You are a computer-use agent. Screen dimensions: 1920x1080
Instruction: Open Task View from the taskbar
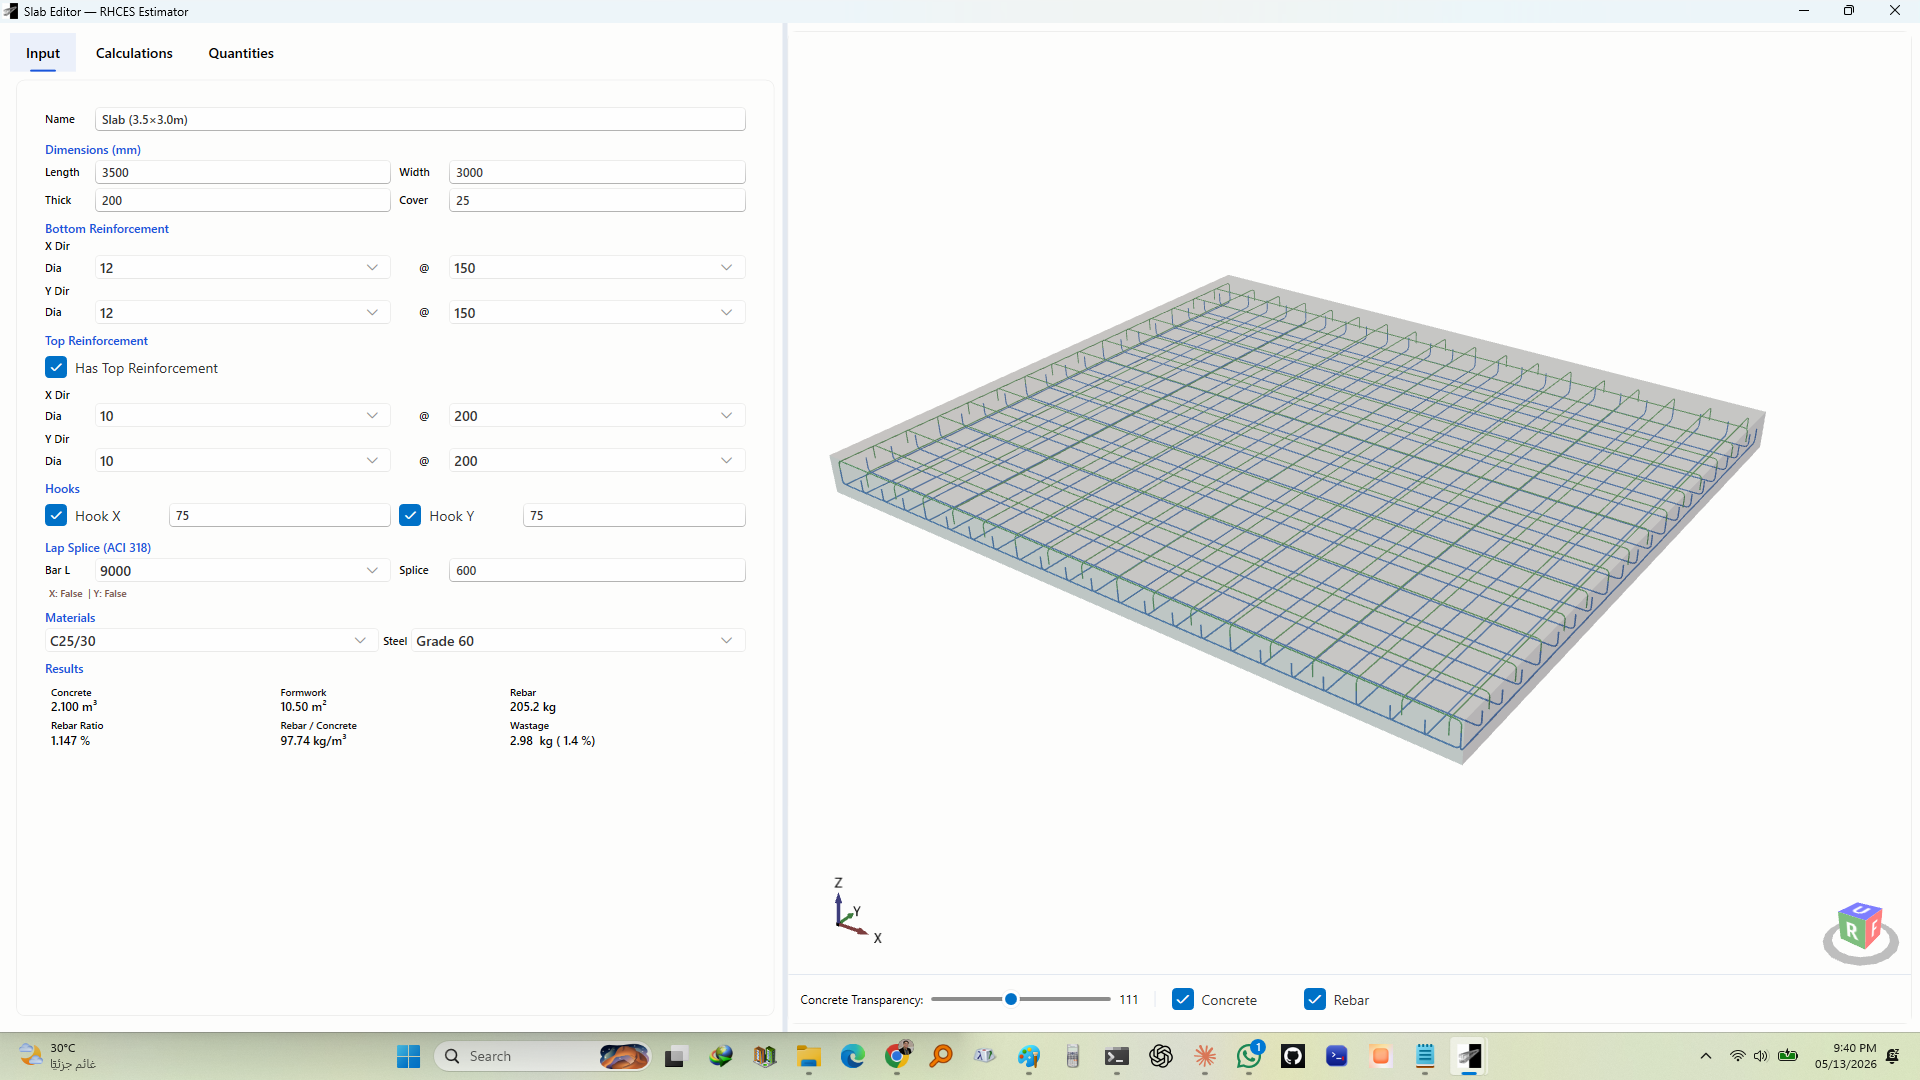(x=676, y=1056)
